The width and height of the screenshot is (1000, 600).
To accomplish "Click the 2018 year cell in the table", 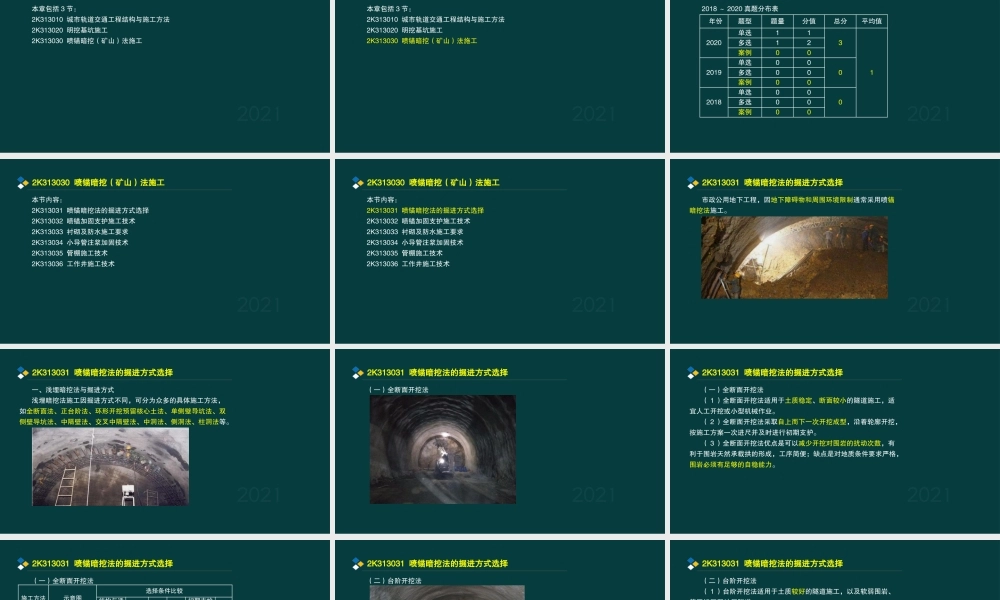I will [x=714, y=102].
